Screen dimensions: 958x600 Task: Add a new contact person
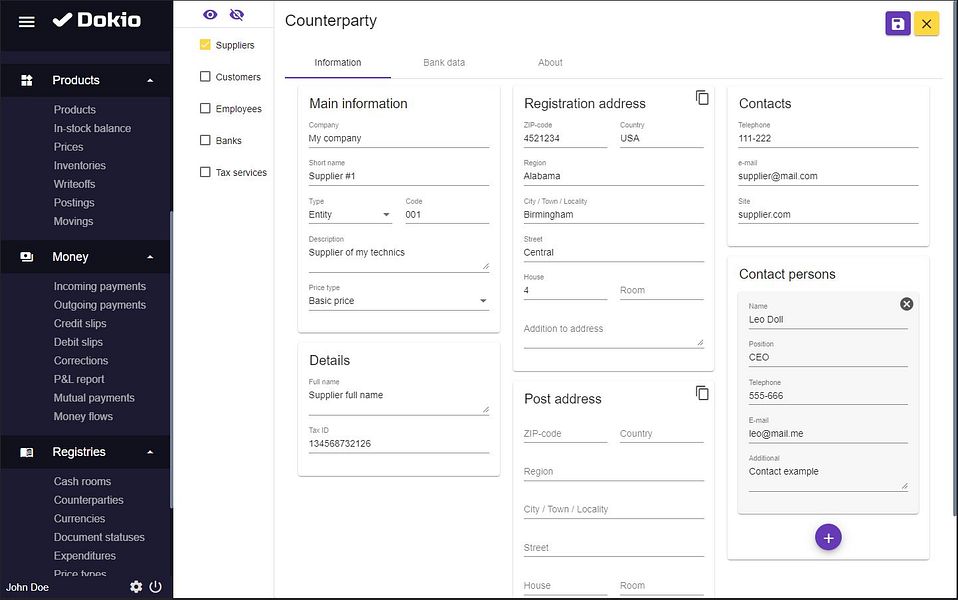click(828, 537)
